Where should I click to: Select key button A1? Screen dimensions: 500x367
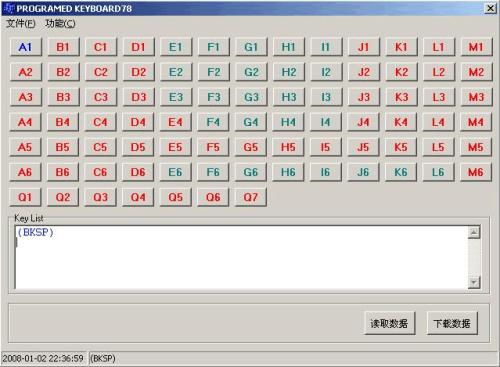click(x=26, y=47)
